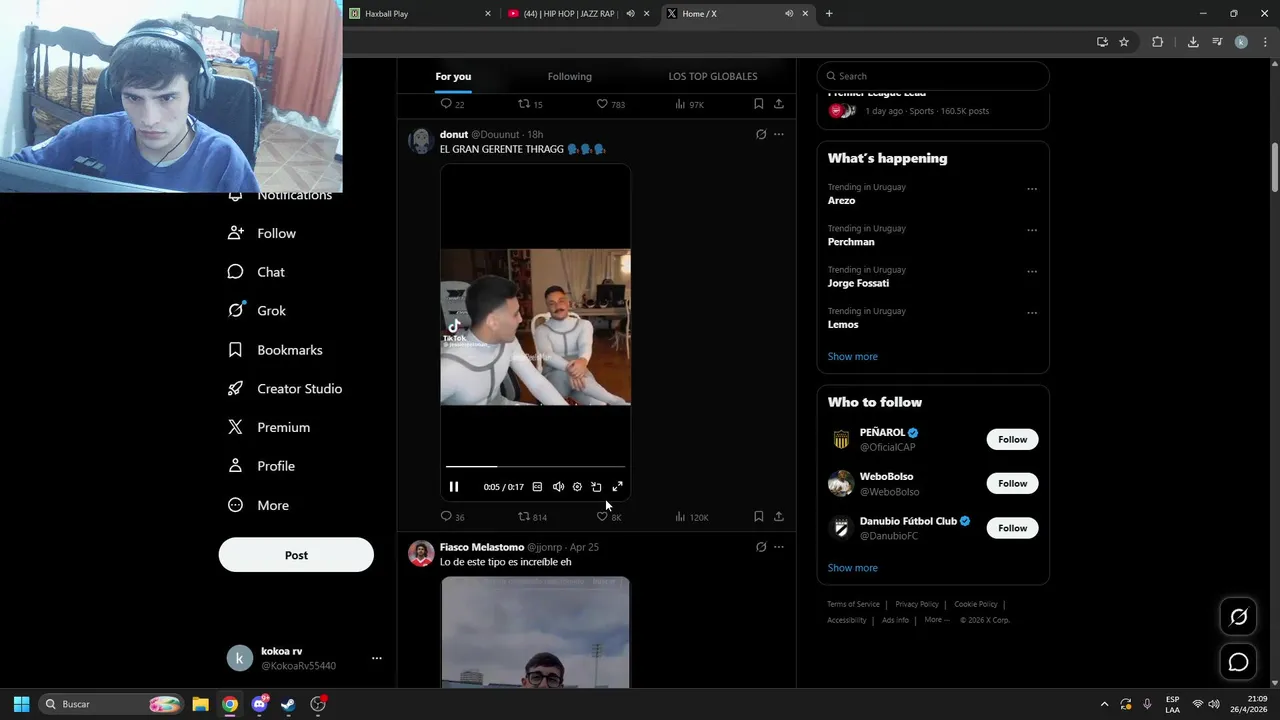Share the donut tweet

click(778, 517)
